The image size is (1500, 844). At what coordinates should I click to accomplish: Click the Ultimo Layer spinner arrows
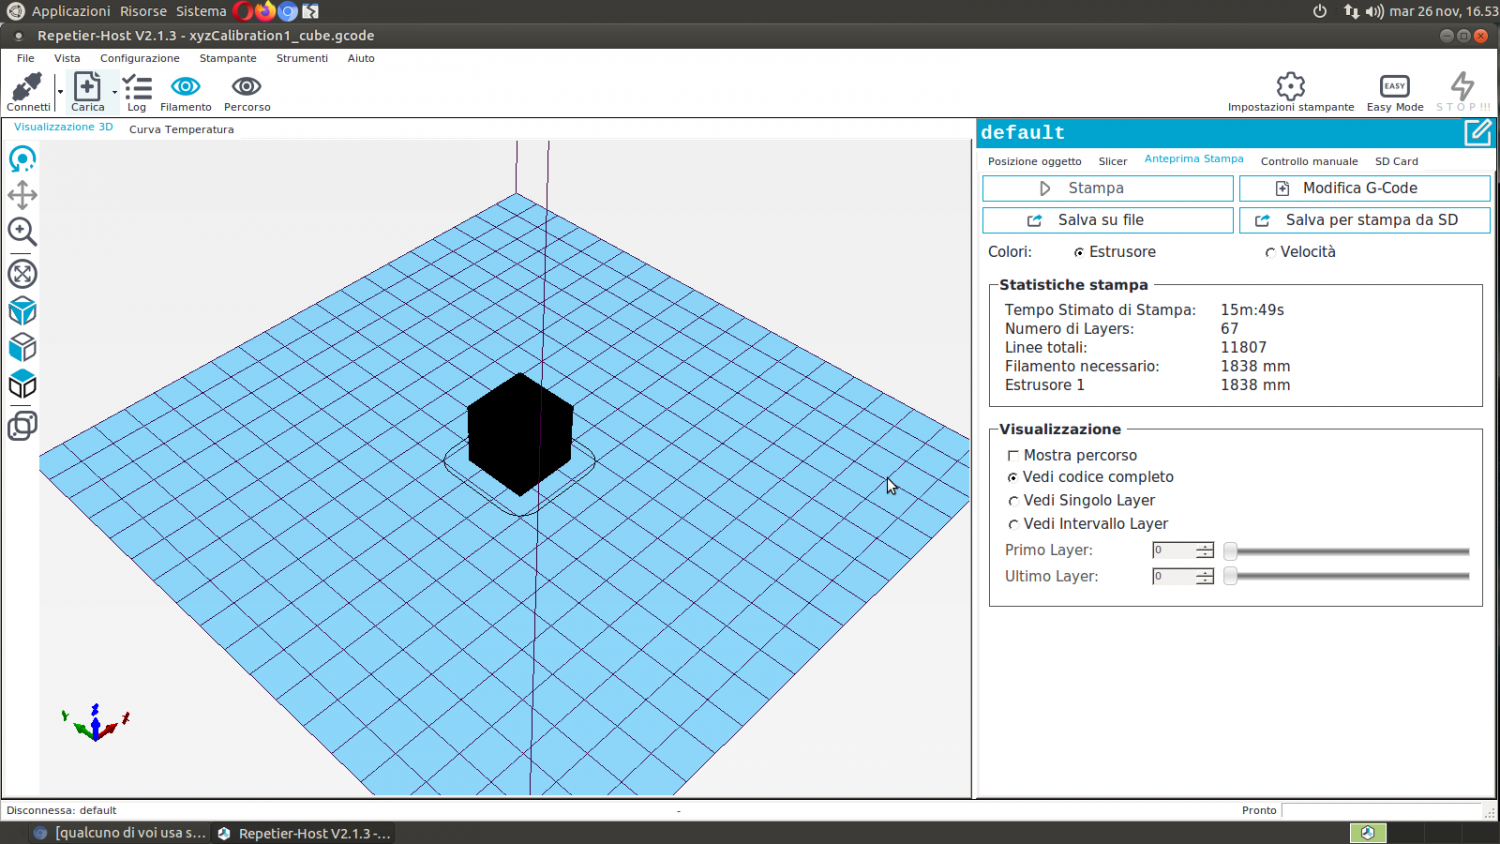[x=1205, y=576]
